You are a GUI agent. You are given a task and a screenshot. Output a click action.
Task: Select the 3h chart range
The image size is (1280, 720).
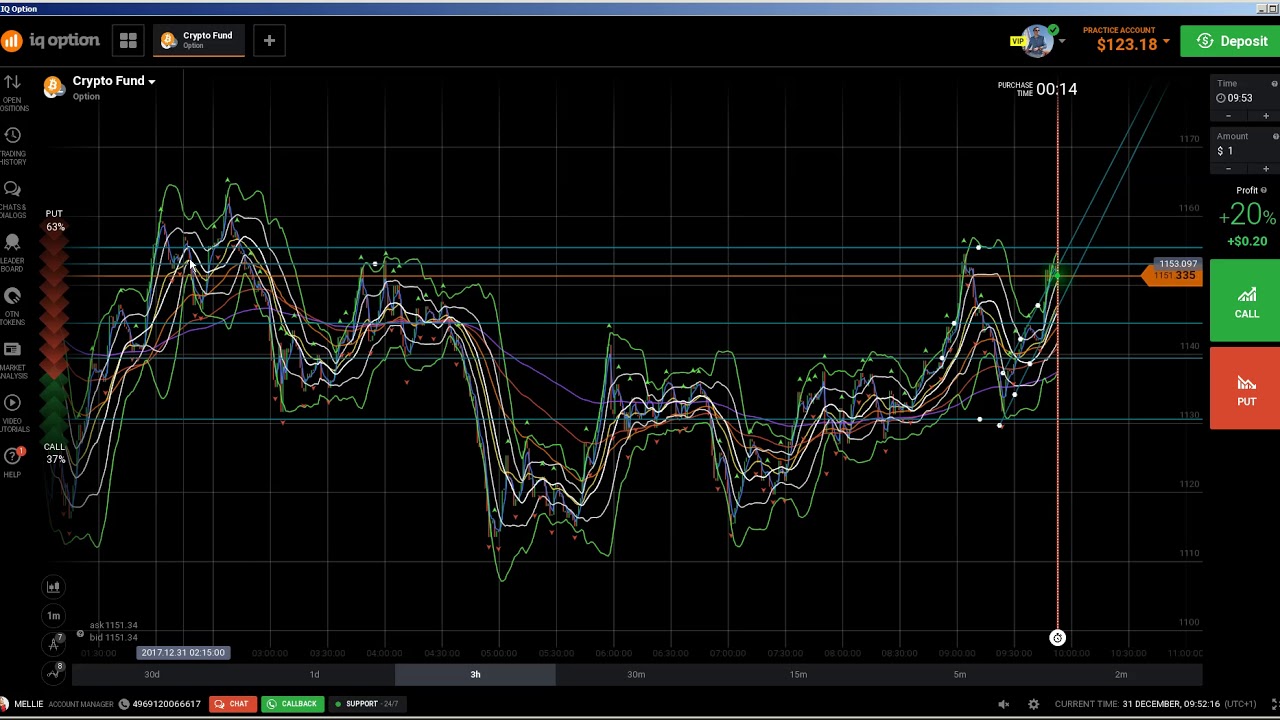coord(475,674)
